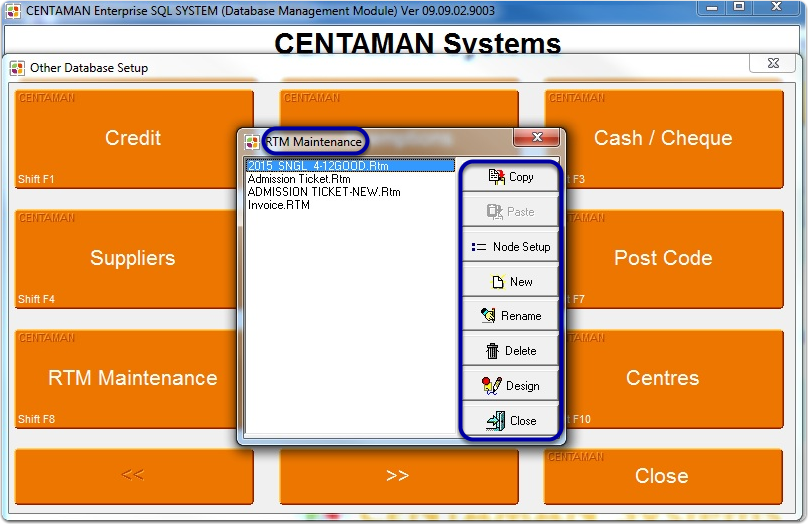Image resolution: width=808 pixels, height=524 pixels.
Task: Click the CENTAMAN application icon in title bar
Action: click(x=13, y=11)
